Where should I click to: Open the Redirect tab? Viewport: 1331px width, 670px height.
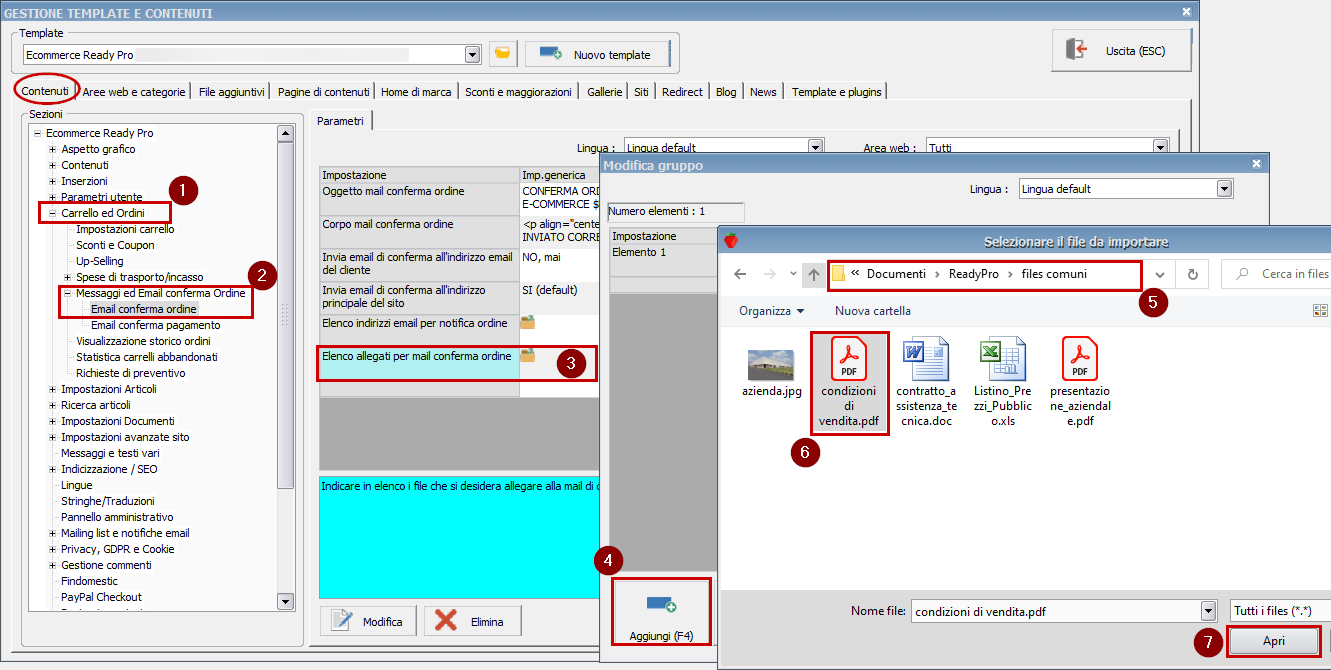tap(682, 91)
